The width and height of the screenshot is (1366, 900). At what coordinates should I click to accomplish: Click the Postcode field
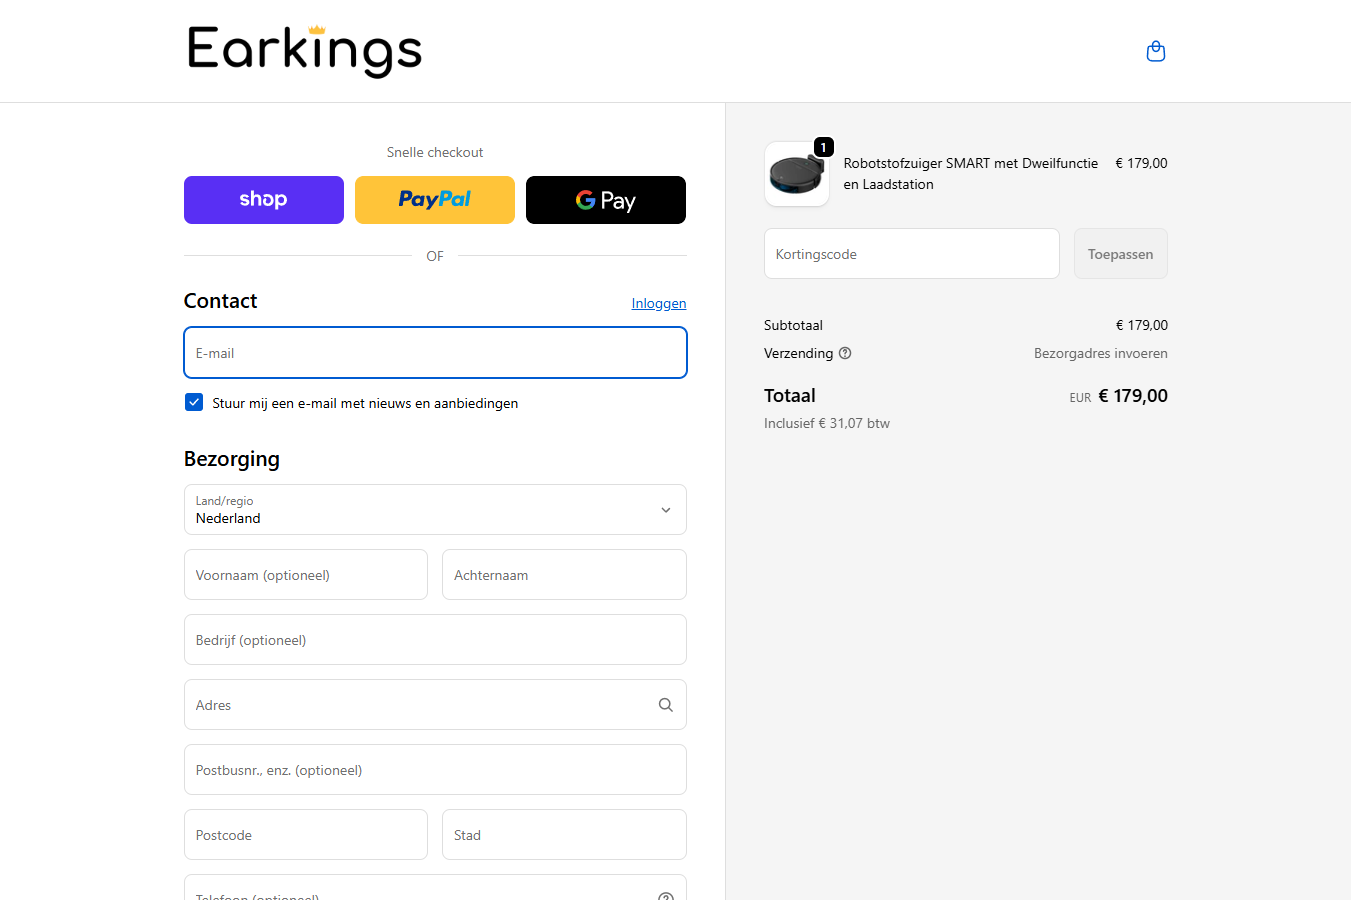pyautogui.click(x=306, y=835)
